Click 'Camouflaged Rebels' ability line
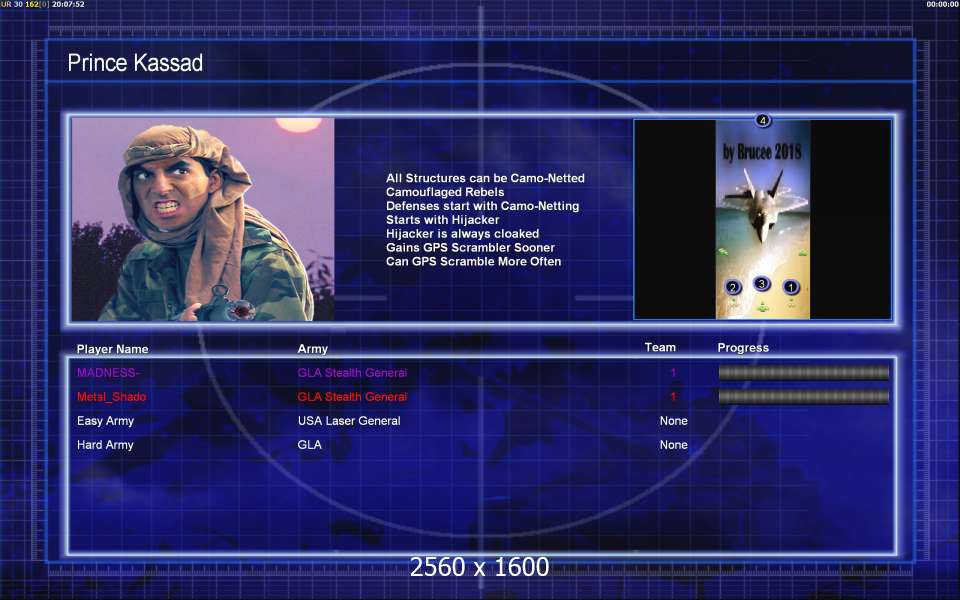The height and width of the screenshot is (600, 960). [445, 192]
